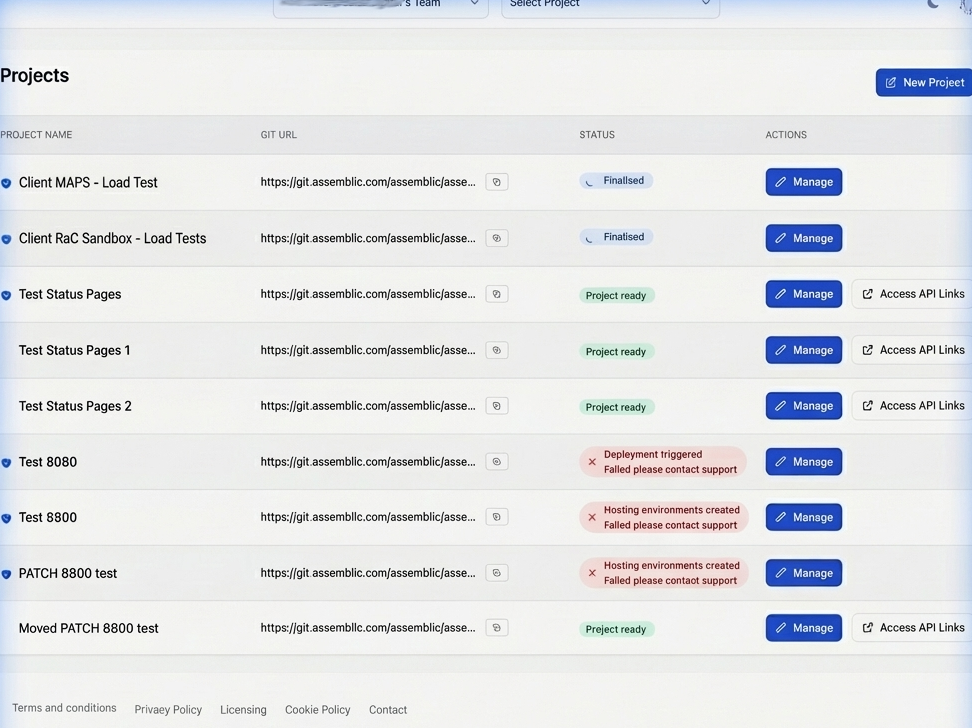
Task: Click the shield badge beside Test Status Pages
Action: coord(7,293)
